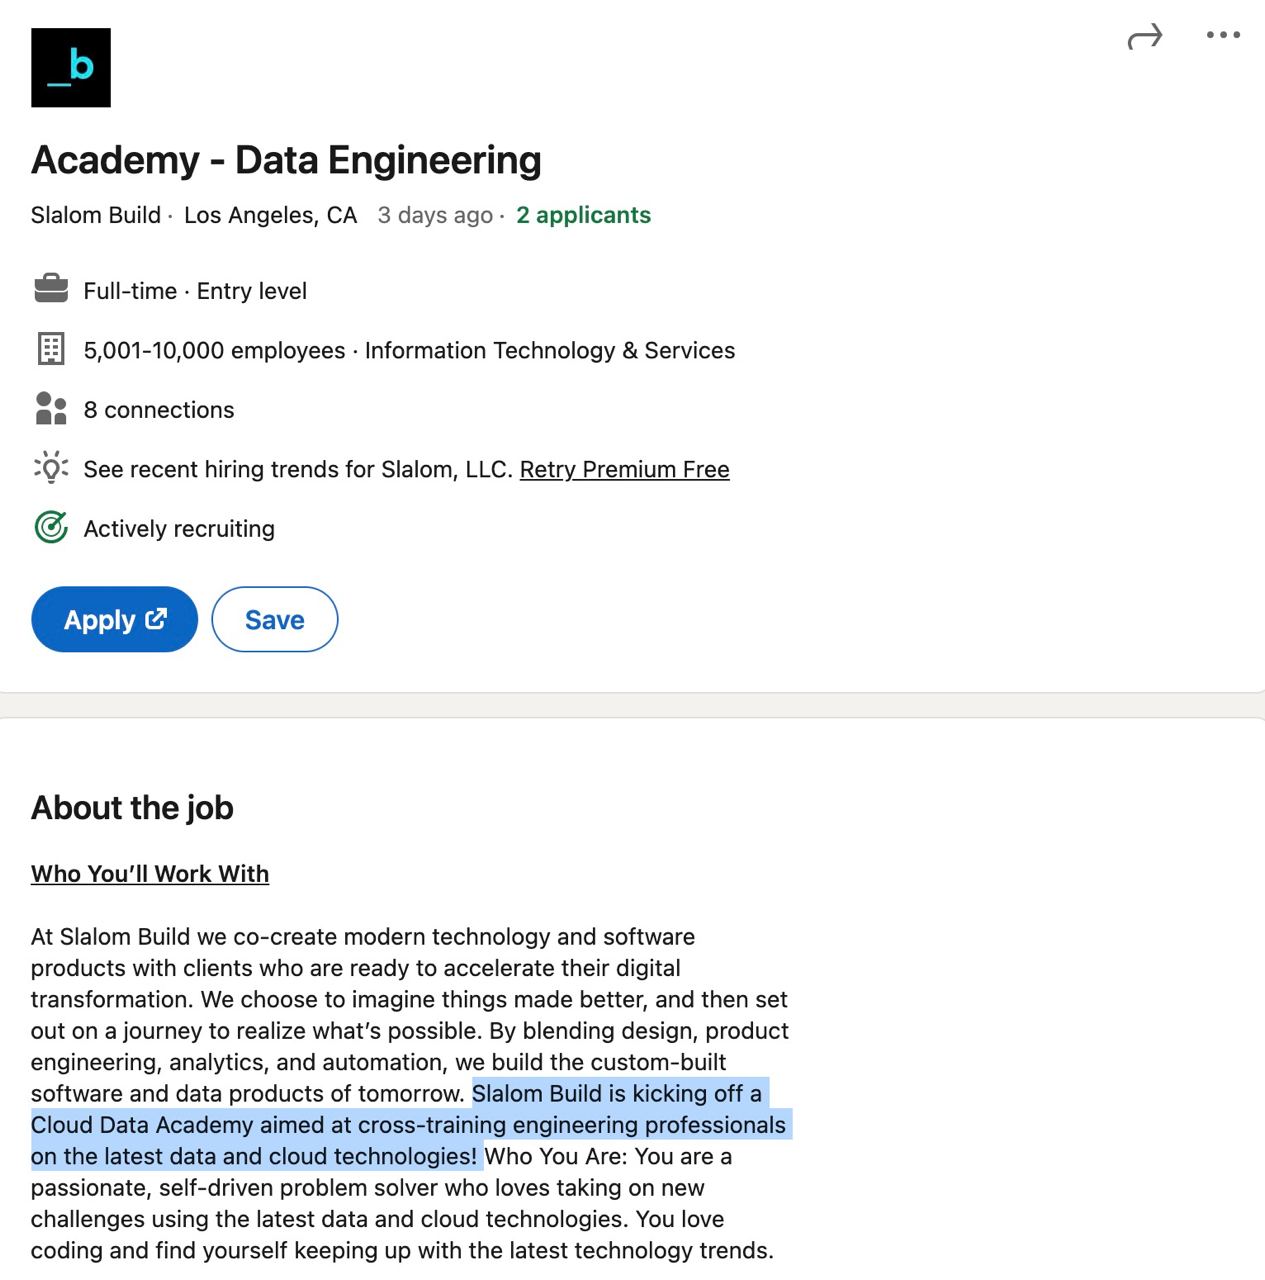Click the lightbulb hiring trends icon
Viewport: 1265px width, 1280px height.
point(51,468)
